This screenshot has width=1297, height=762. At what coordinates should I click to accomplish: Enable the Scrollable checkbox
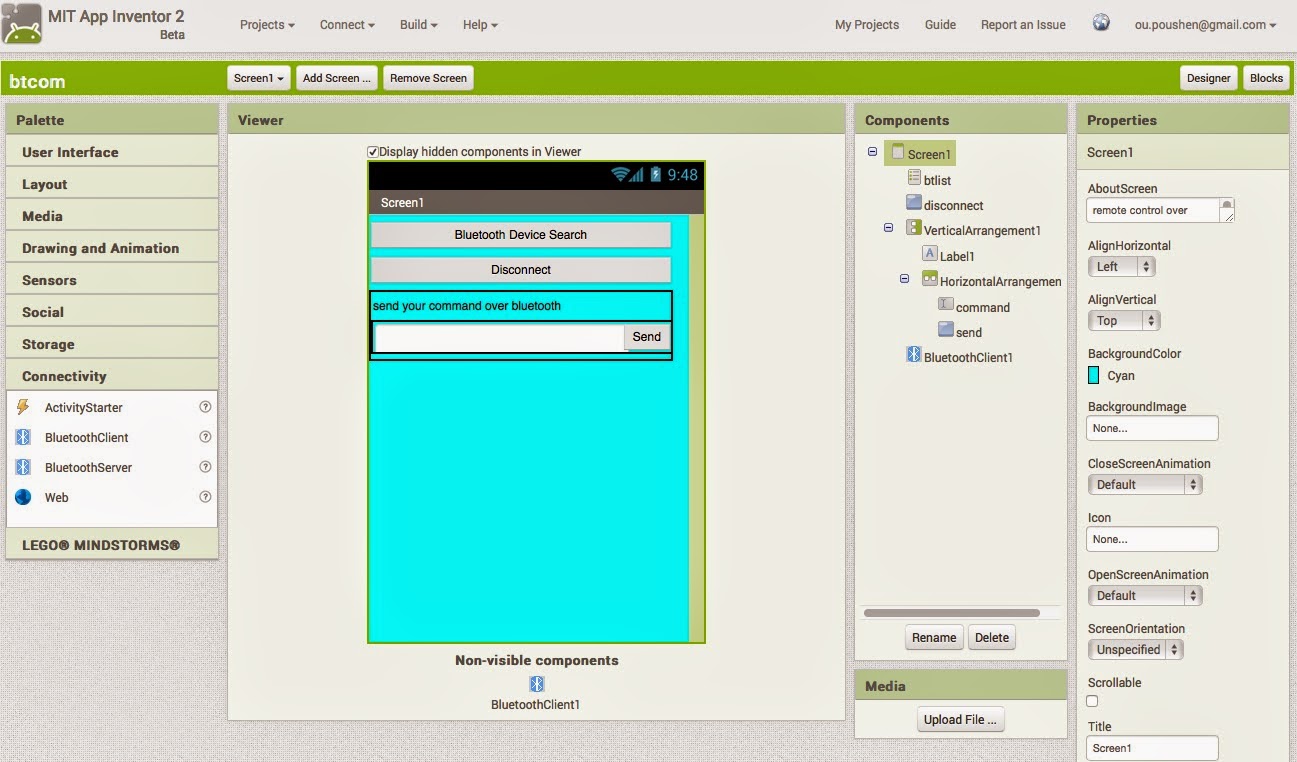[x=1092, y=702]
